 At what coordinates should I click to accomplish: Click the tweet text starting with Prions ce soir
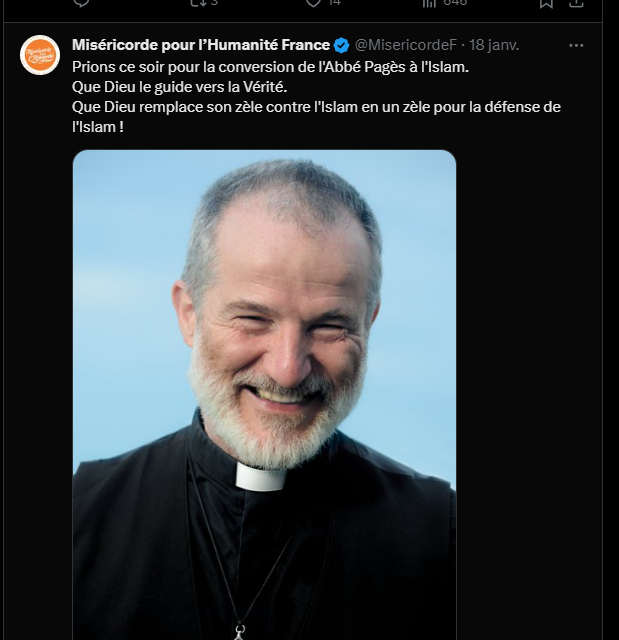click(270, 67)
